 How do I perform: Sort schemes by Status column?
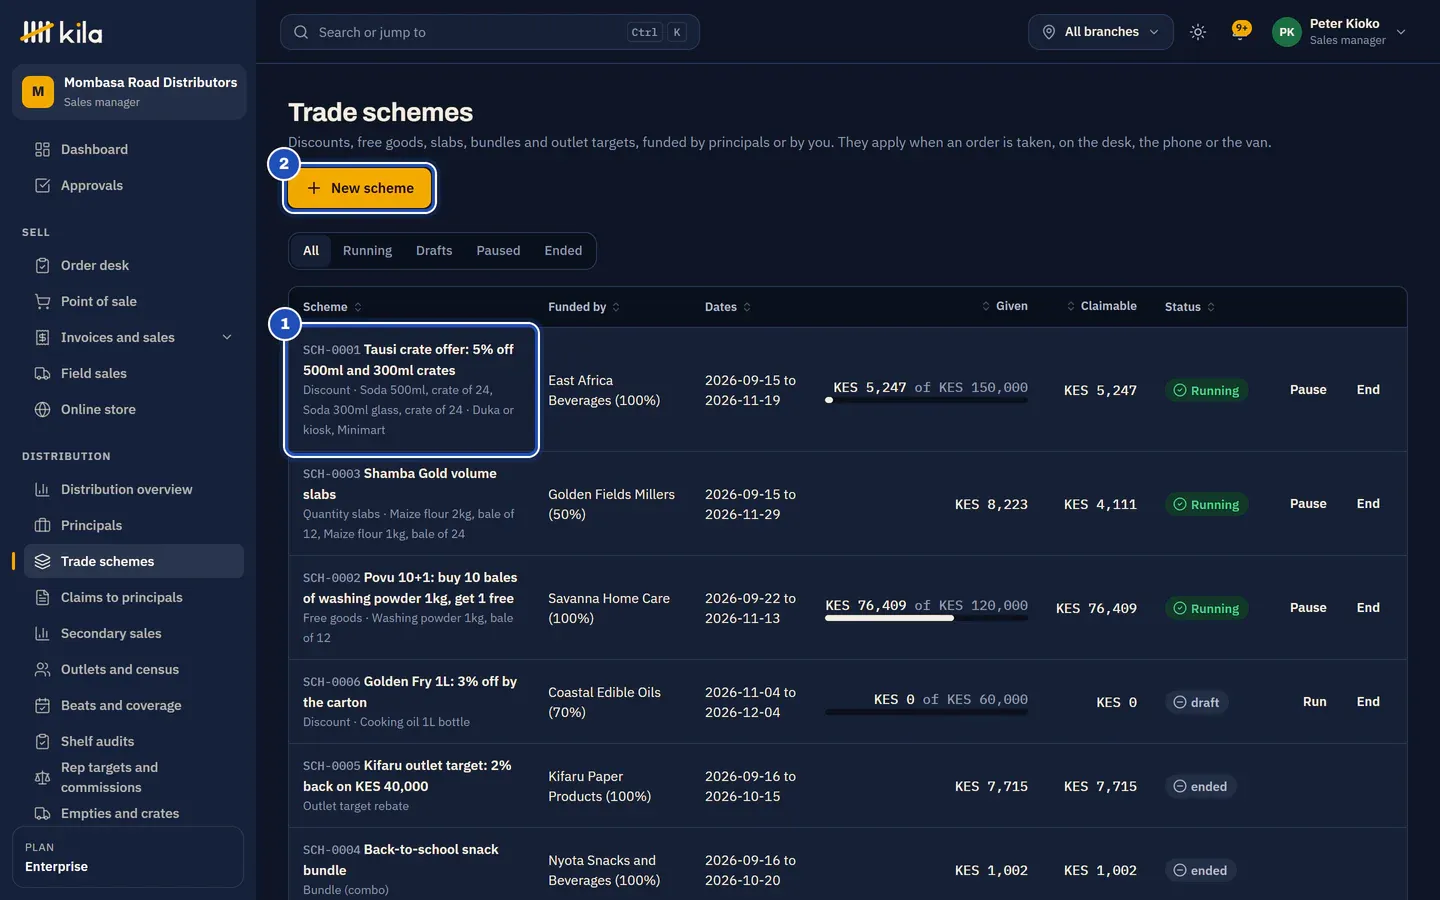[x=1190, y=307]
